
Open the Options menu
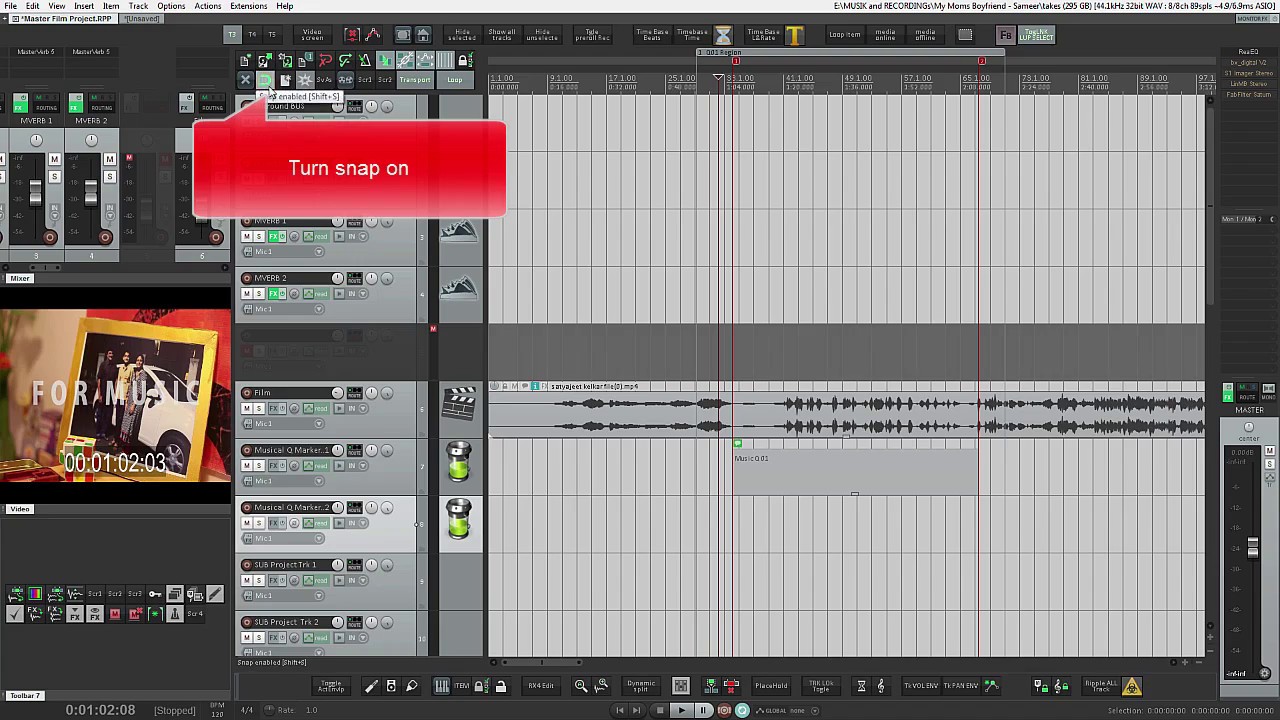pyautogui.click(x=171, y=6)
